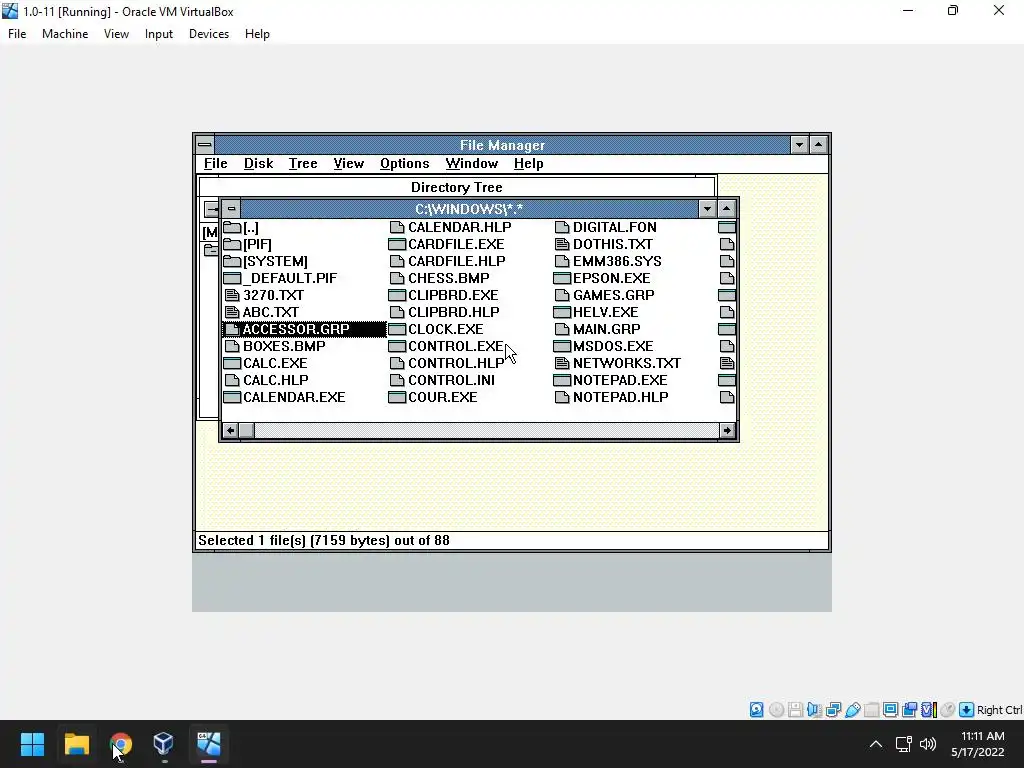The width and height of the screenshot is (1024, 768).
Task: Click the BOXES.BMP file icon
Action: tap(232, 346)
